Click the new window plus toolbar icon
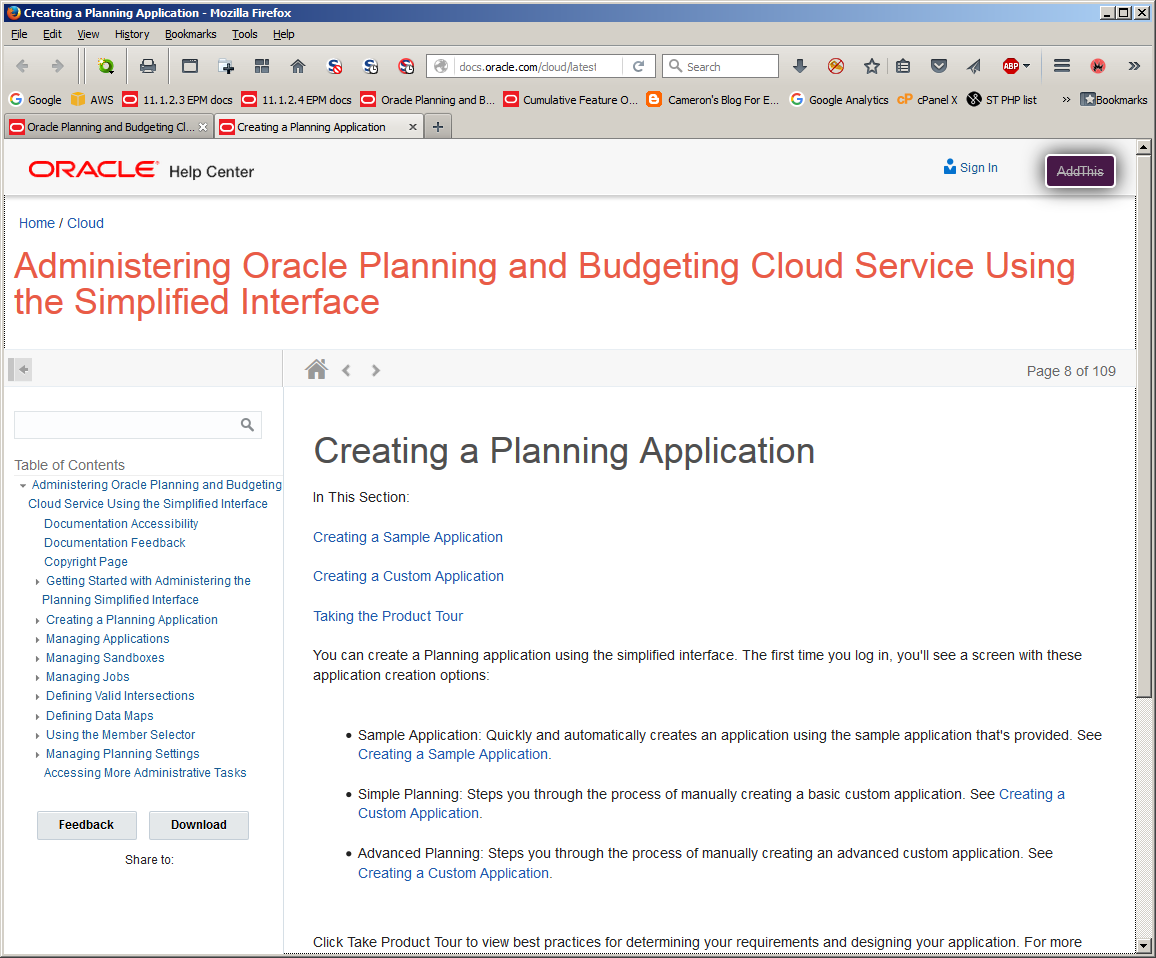The width and height of the screenshot is (1156, 958). pos(226,66)
